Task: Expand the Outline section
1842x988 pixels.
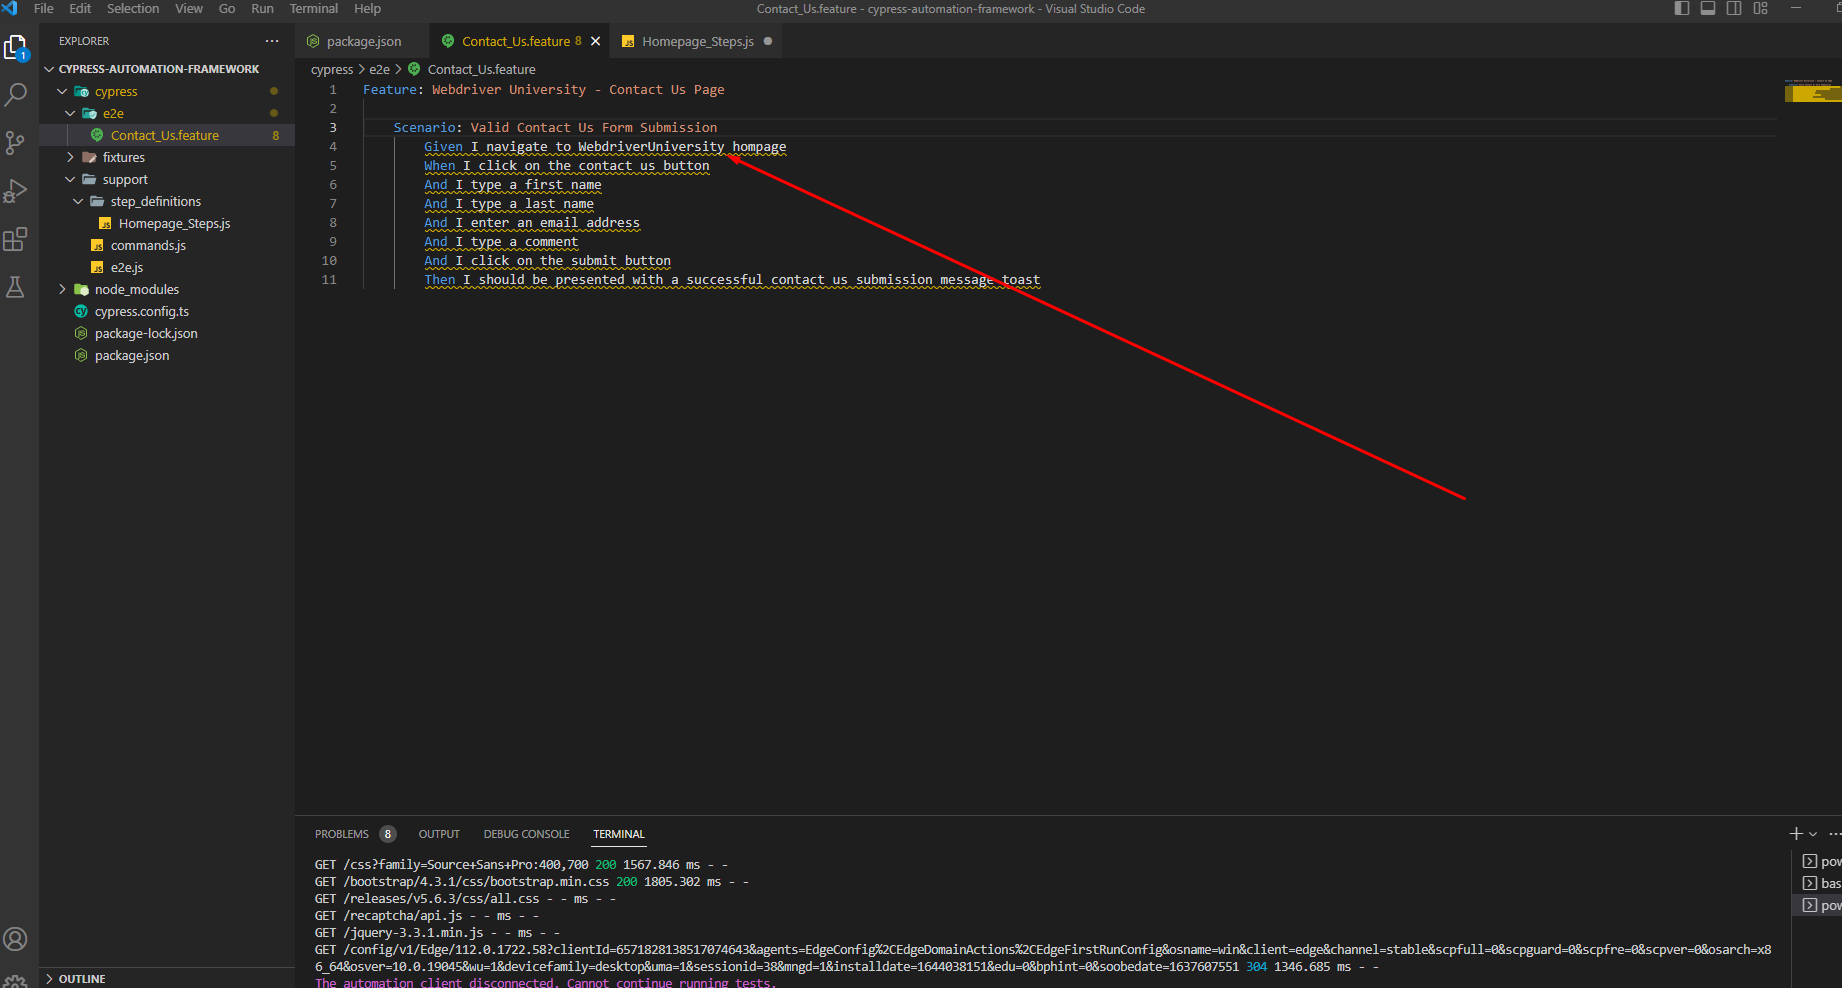Action: tap(82, 979)
